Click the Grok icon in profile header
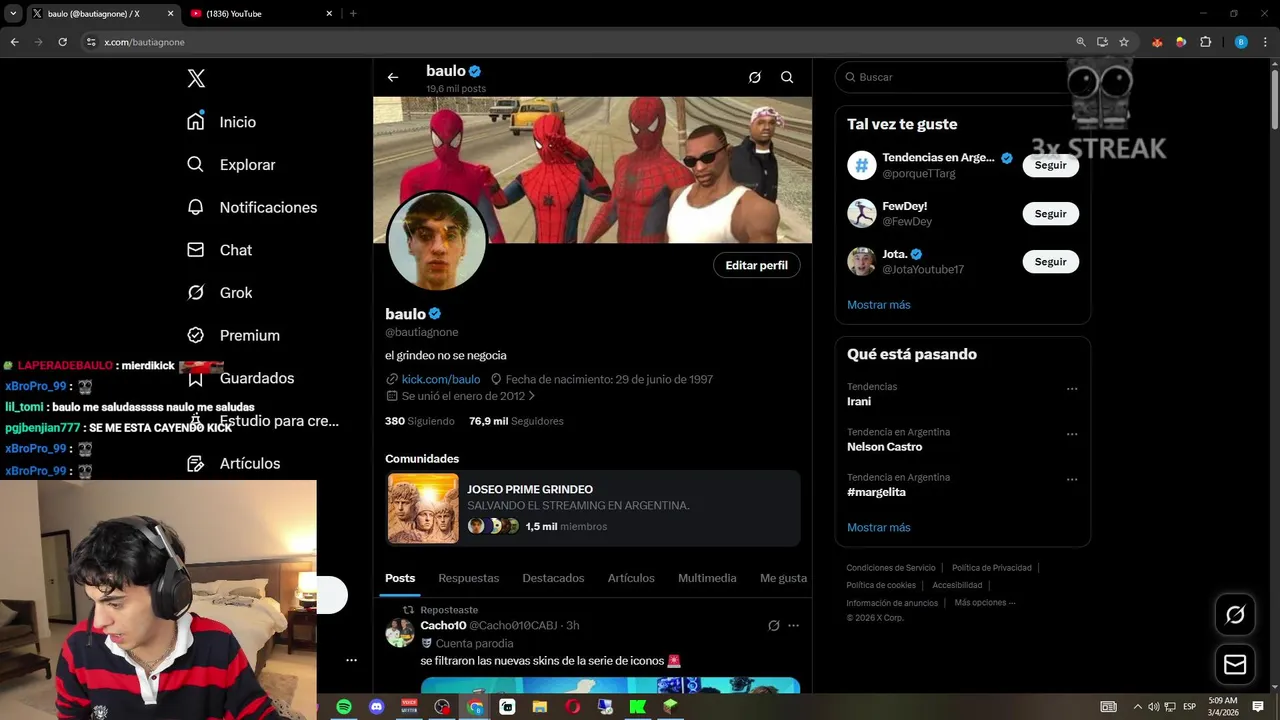 point(755,77)
